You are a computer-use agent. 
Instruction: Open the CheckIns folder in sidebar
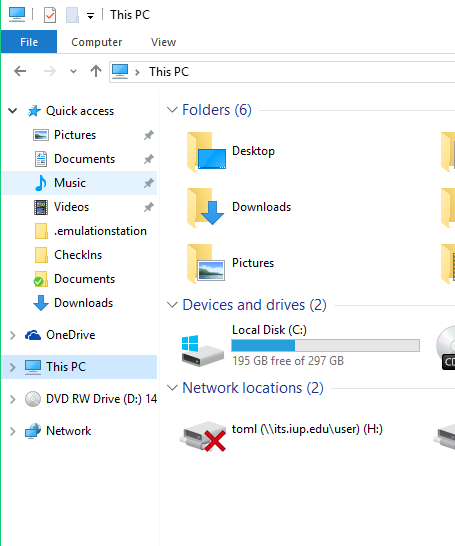point(78,255)
